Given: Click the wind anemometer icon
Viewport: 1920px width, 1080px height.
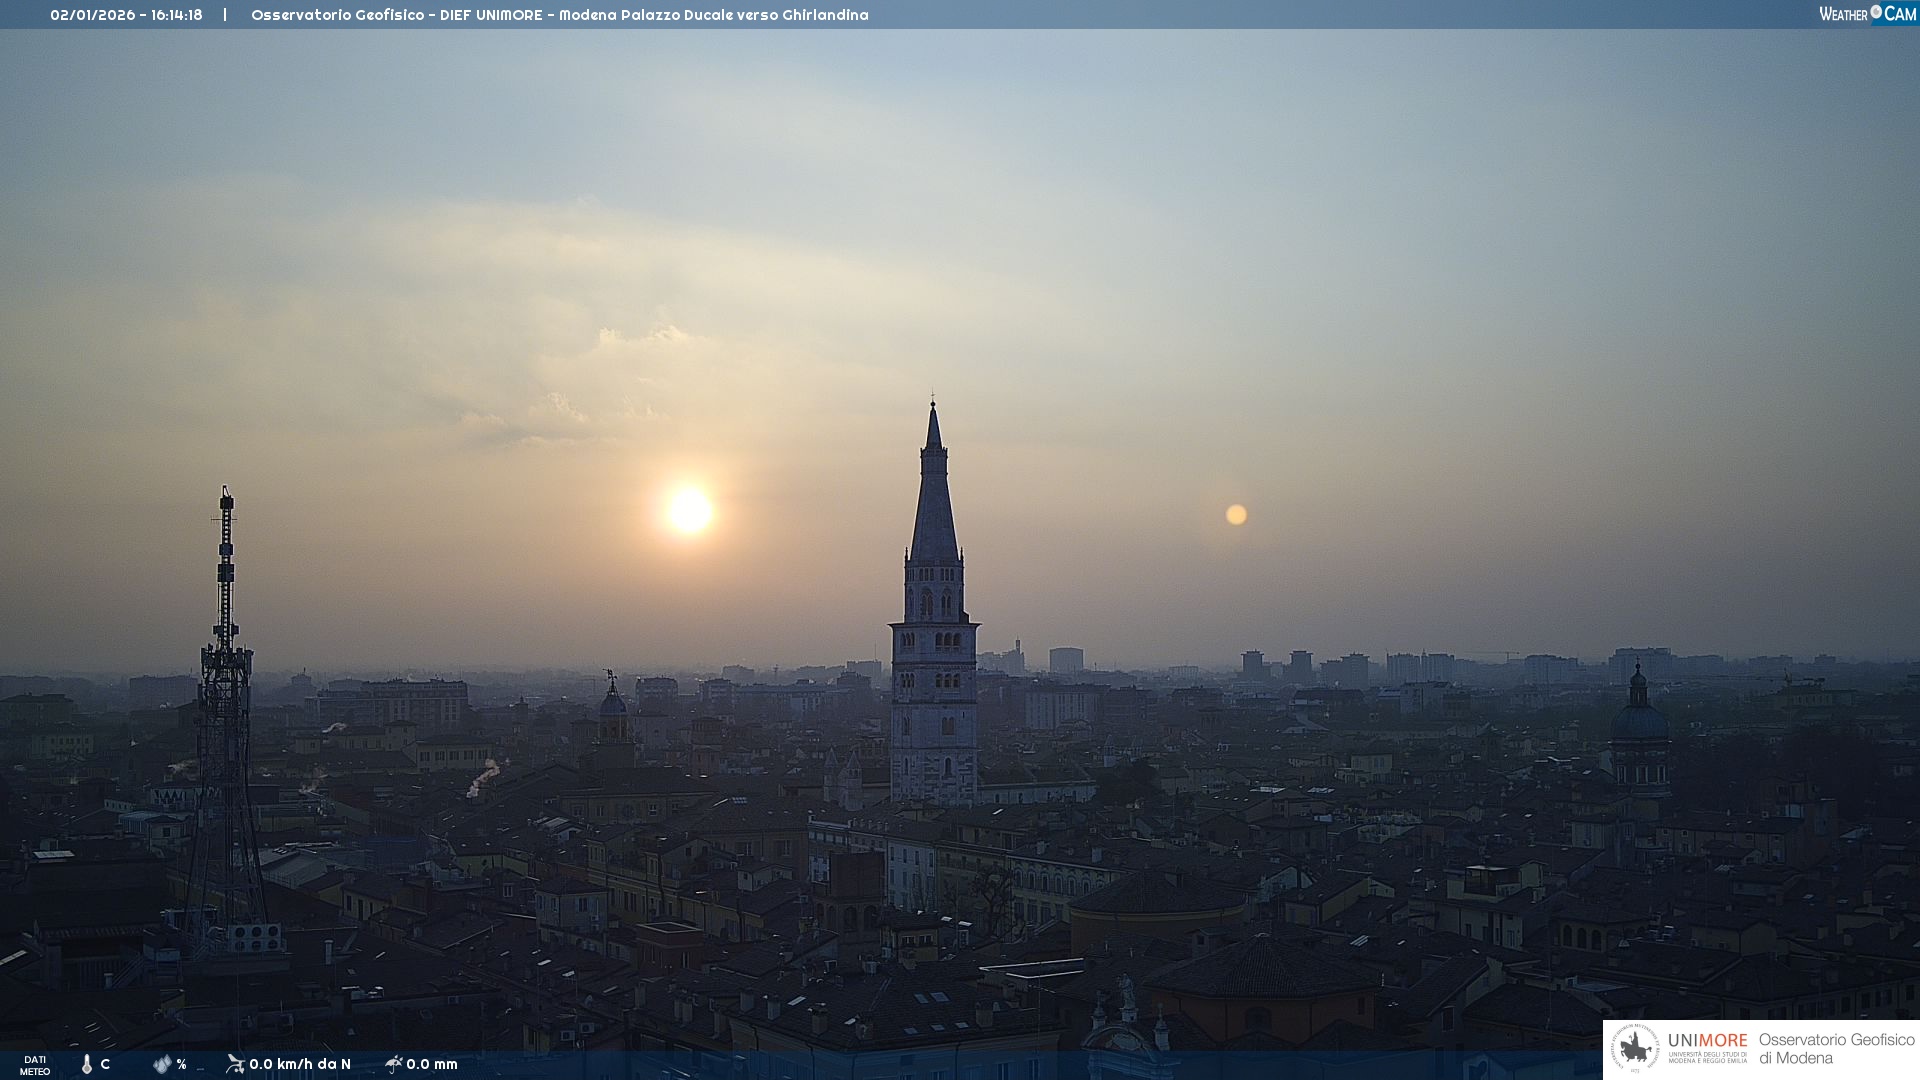Looking at the screenshot, I should pos(235,1064).
